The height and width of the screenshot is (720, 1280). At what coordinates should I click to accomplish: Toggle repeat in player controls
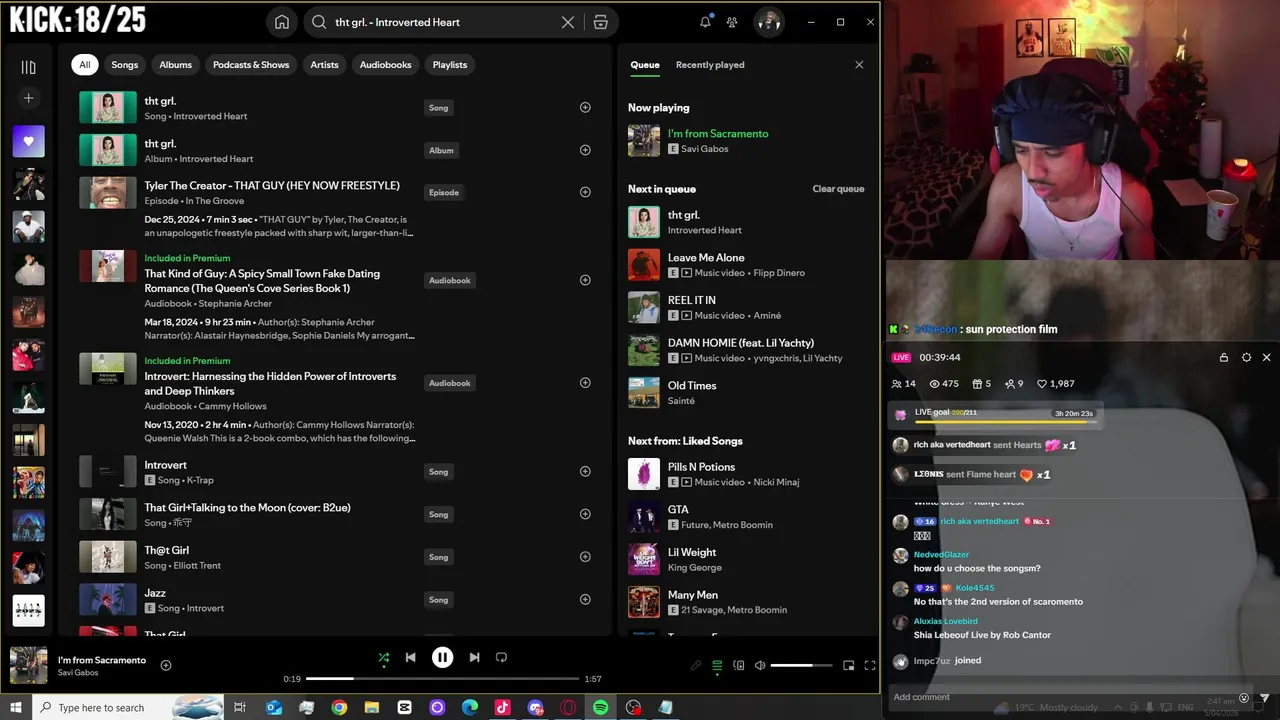[502, 657]
